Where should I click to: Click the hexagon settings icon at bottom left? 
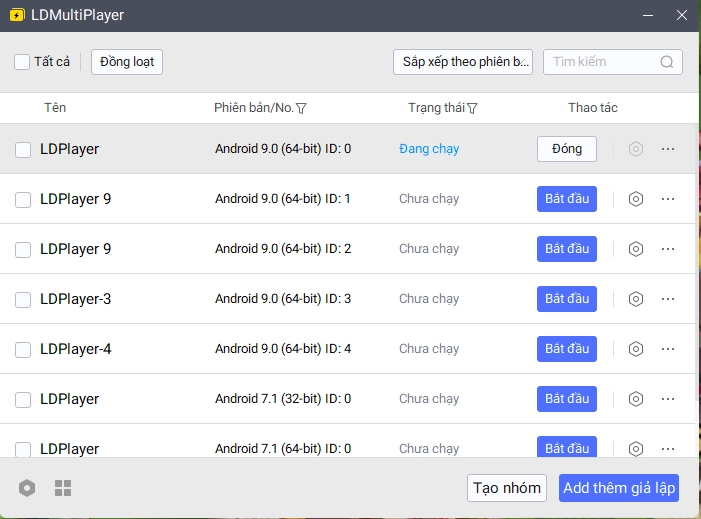coord(27,488)
